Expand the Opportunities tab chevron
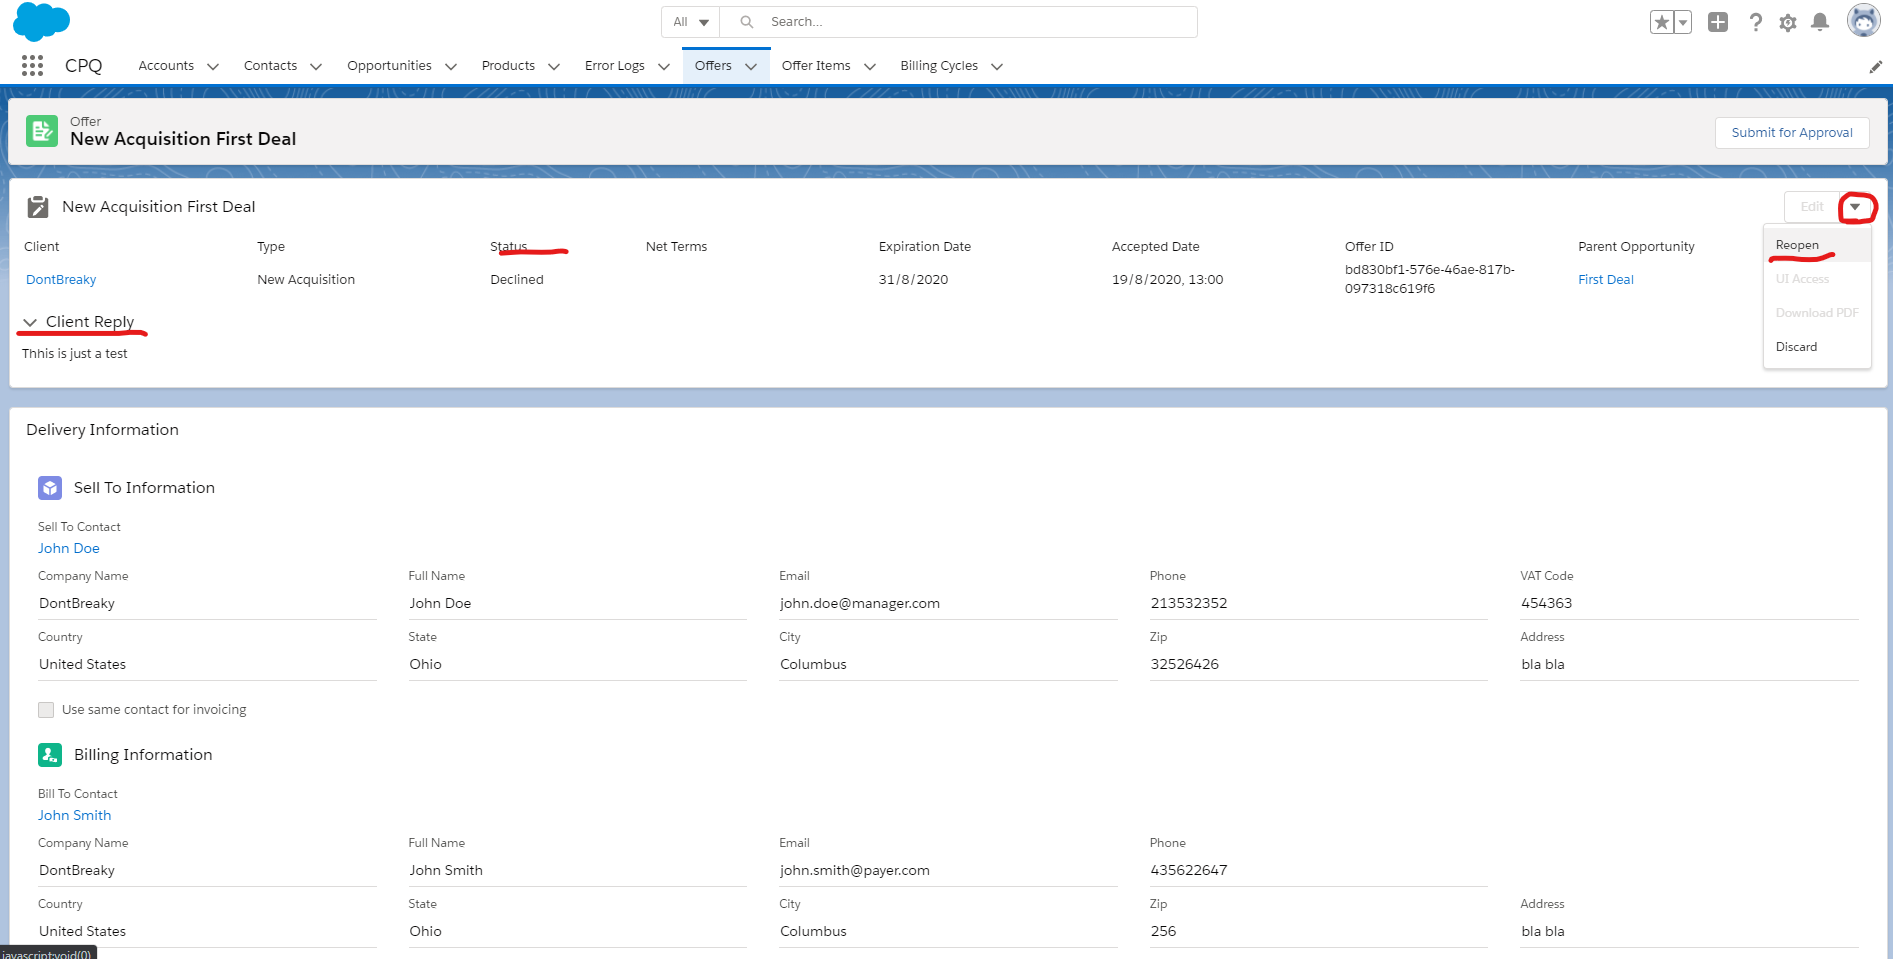The image size is (1893, 959). (x=451, y=67)
